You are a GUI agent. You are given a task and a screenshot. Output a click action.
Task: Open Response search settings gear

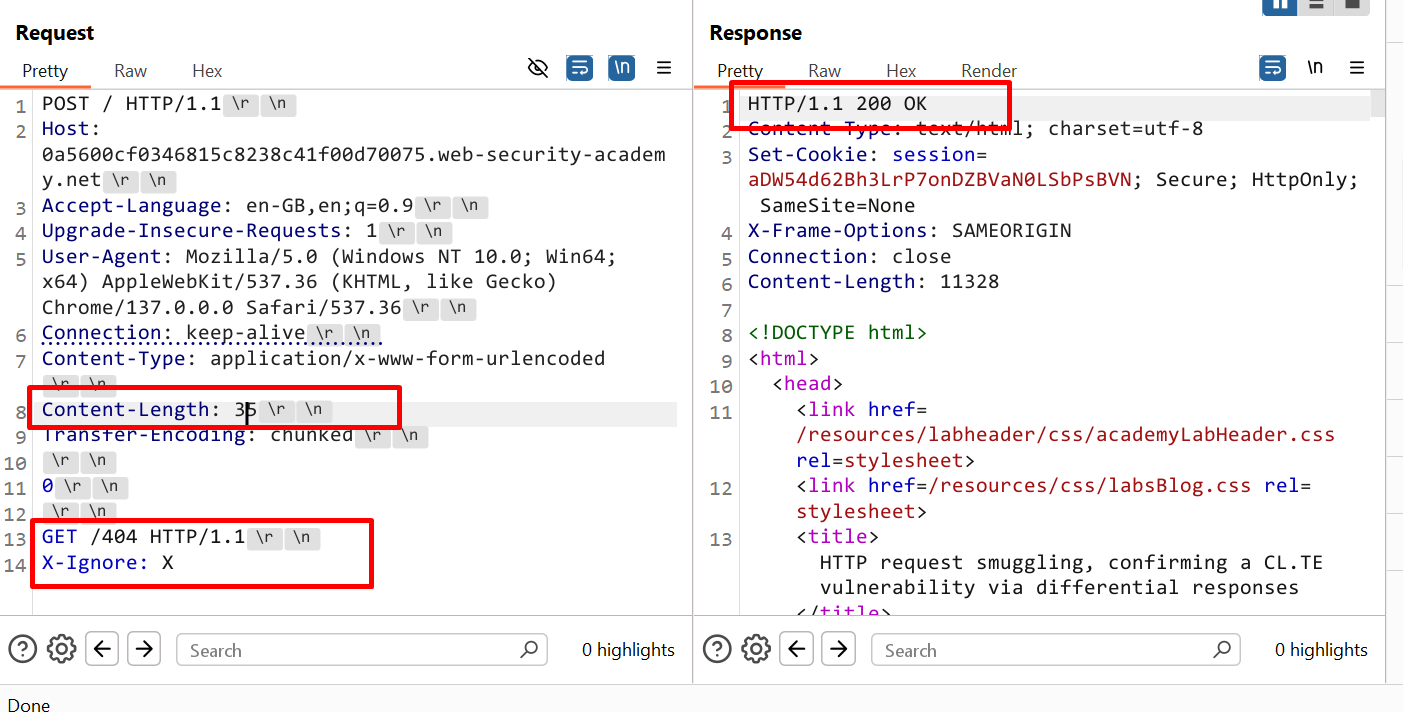pyautogui.click(x=757, y=649)
